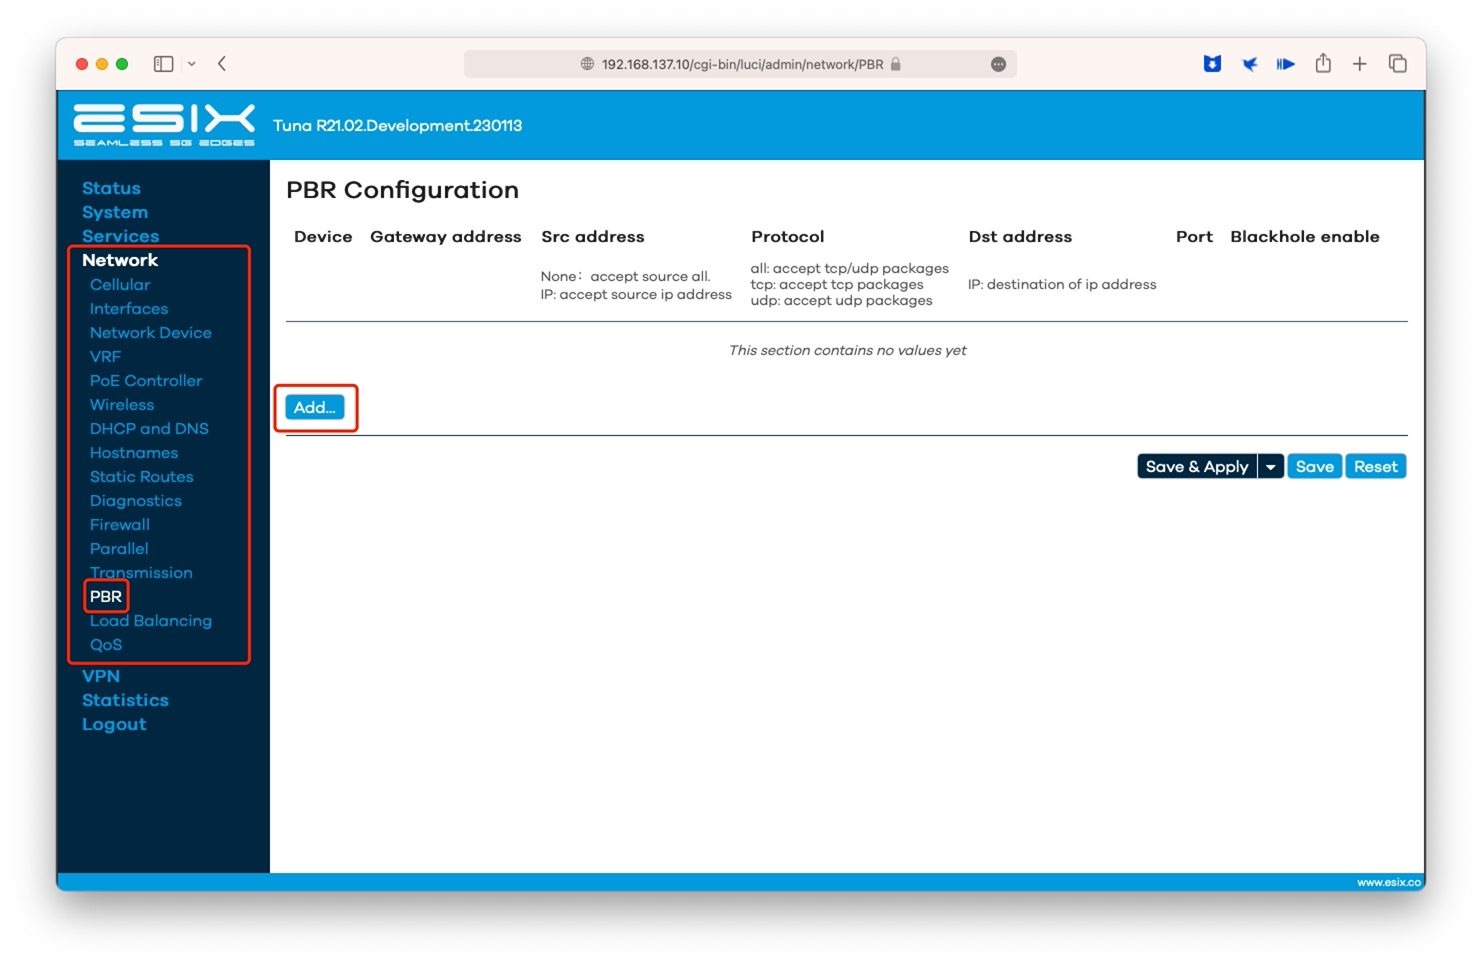This screenshot has width=1482, height=965.
Task: Open the System menu
Action: tap(115, 212)
